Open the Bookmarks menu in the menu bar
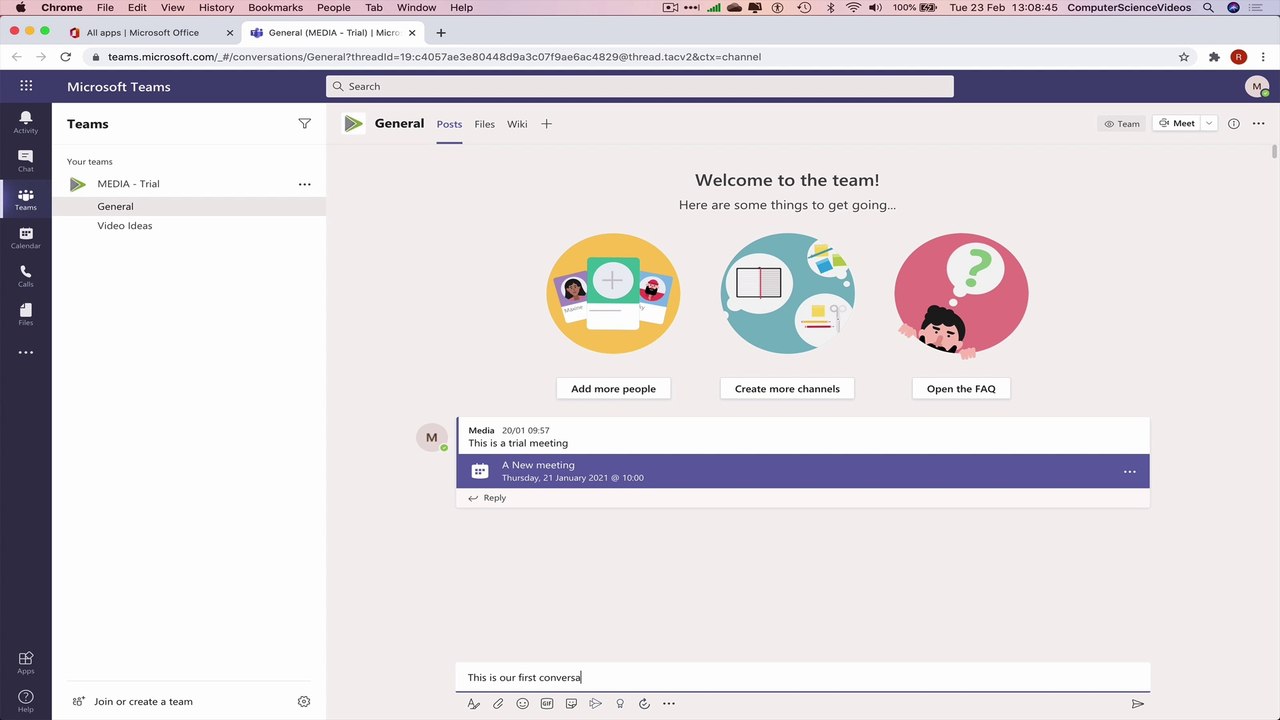The height and width of the screenshot is (720, 1280). click(x=275, y=8)
